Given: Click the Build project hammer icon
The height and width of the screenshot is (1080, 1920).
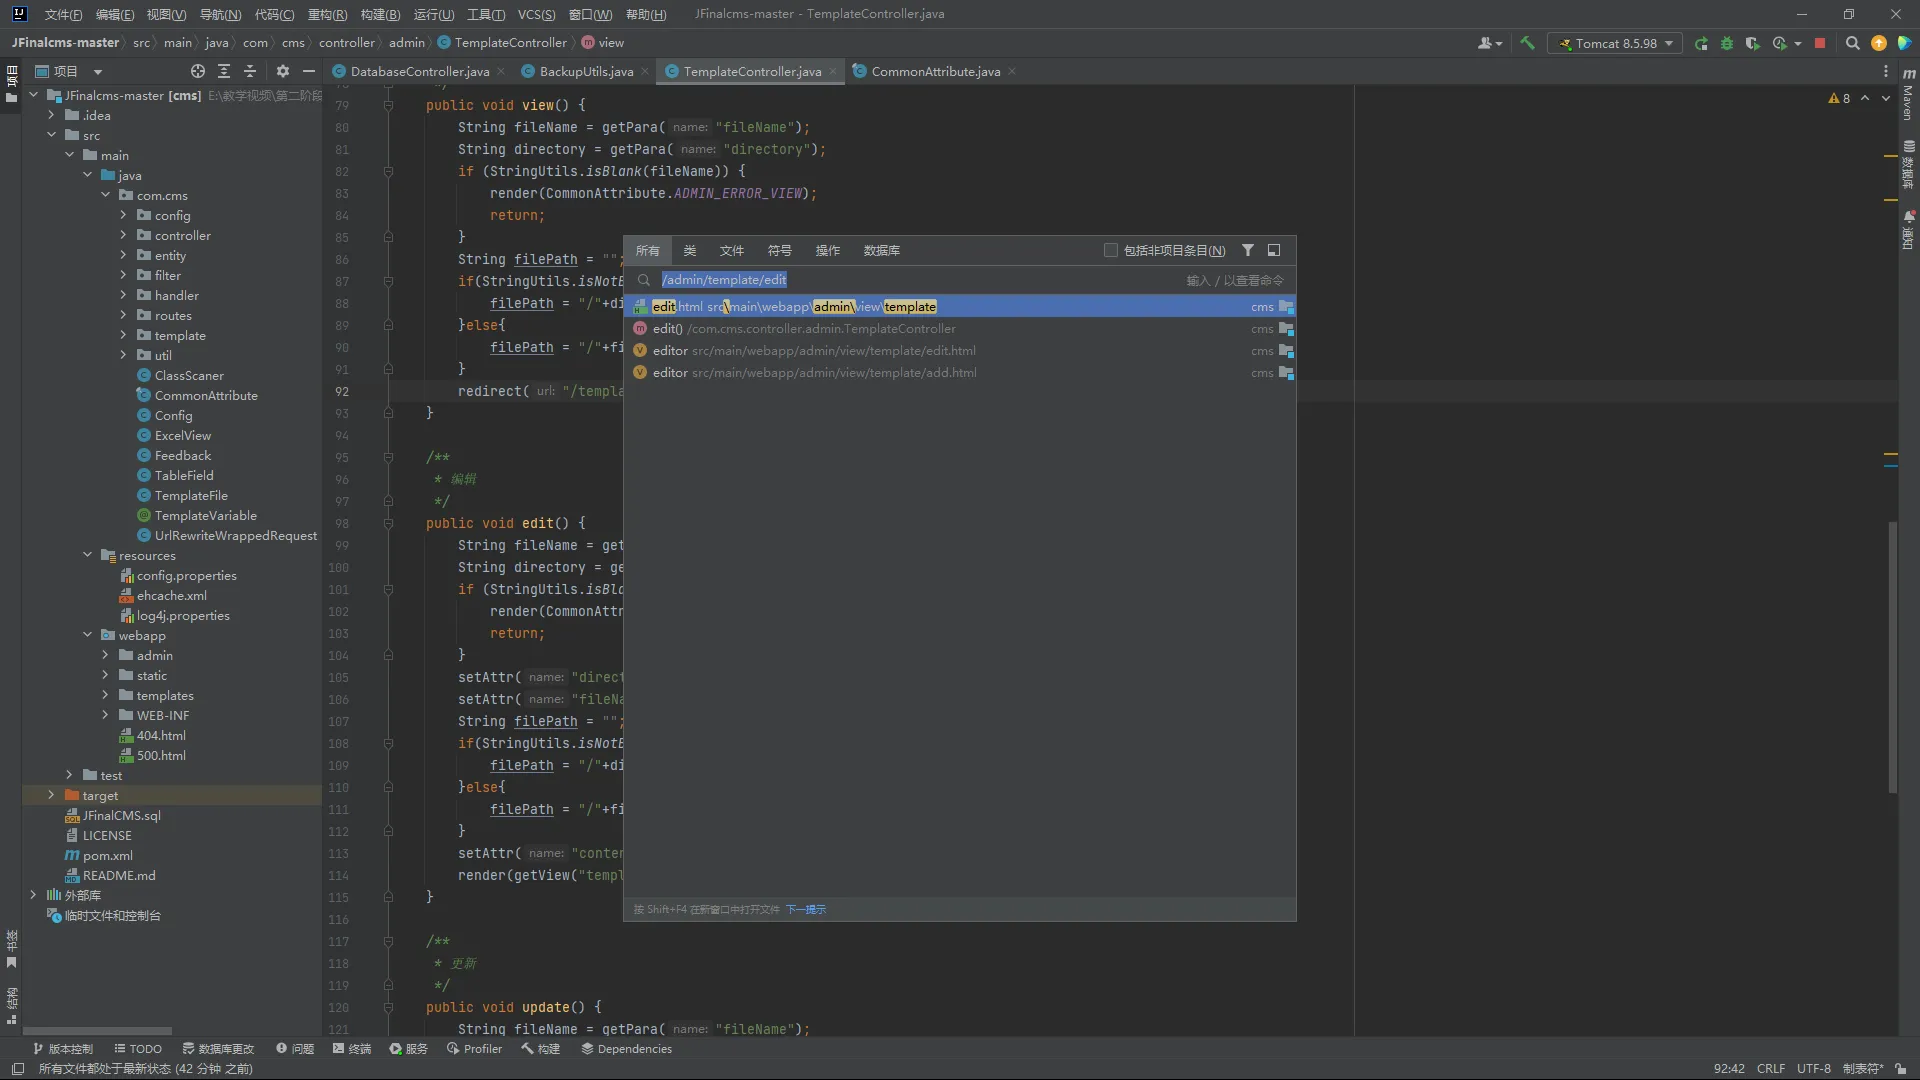Looking at the screenshot, I should tap(1527, 43).
